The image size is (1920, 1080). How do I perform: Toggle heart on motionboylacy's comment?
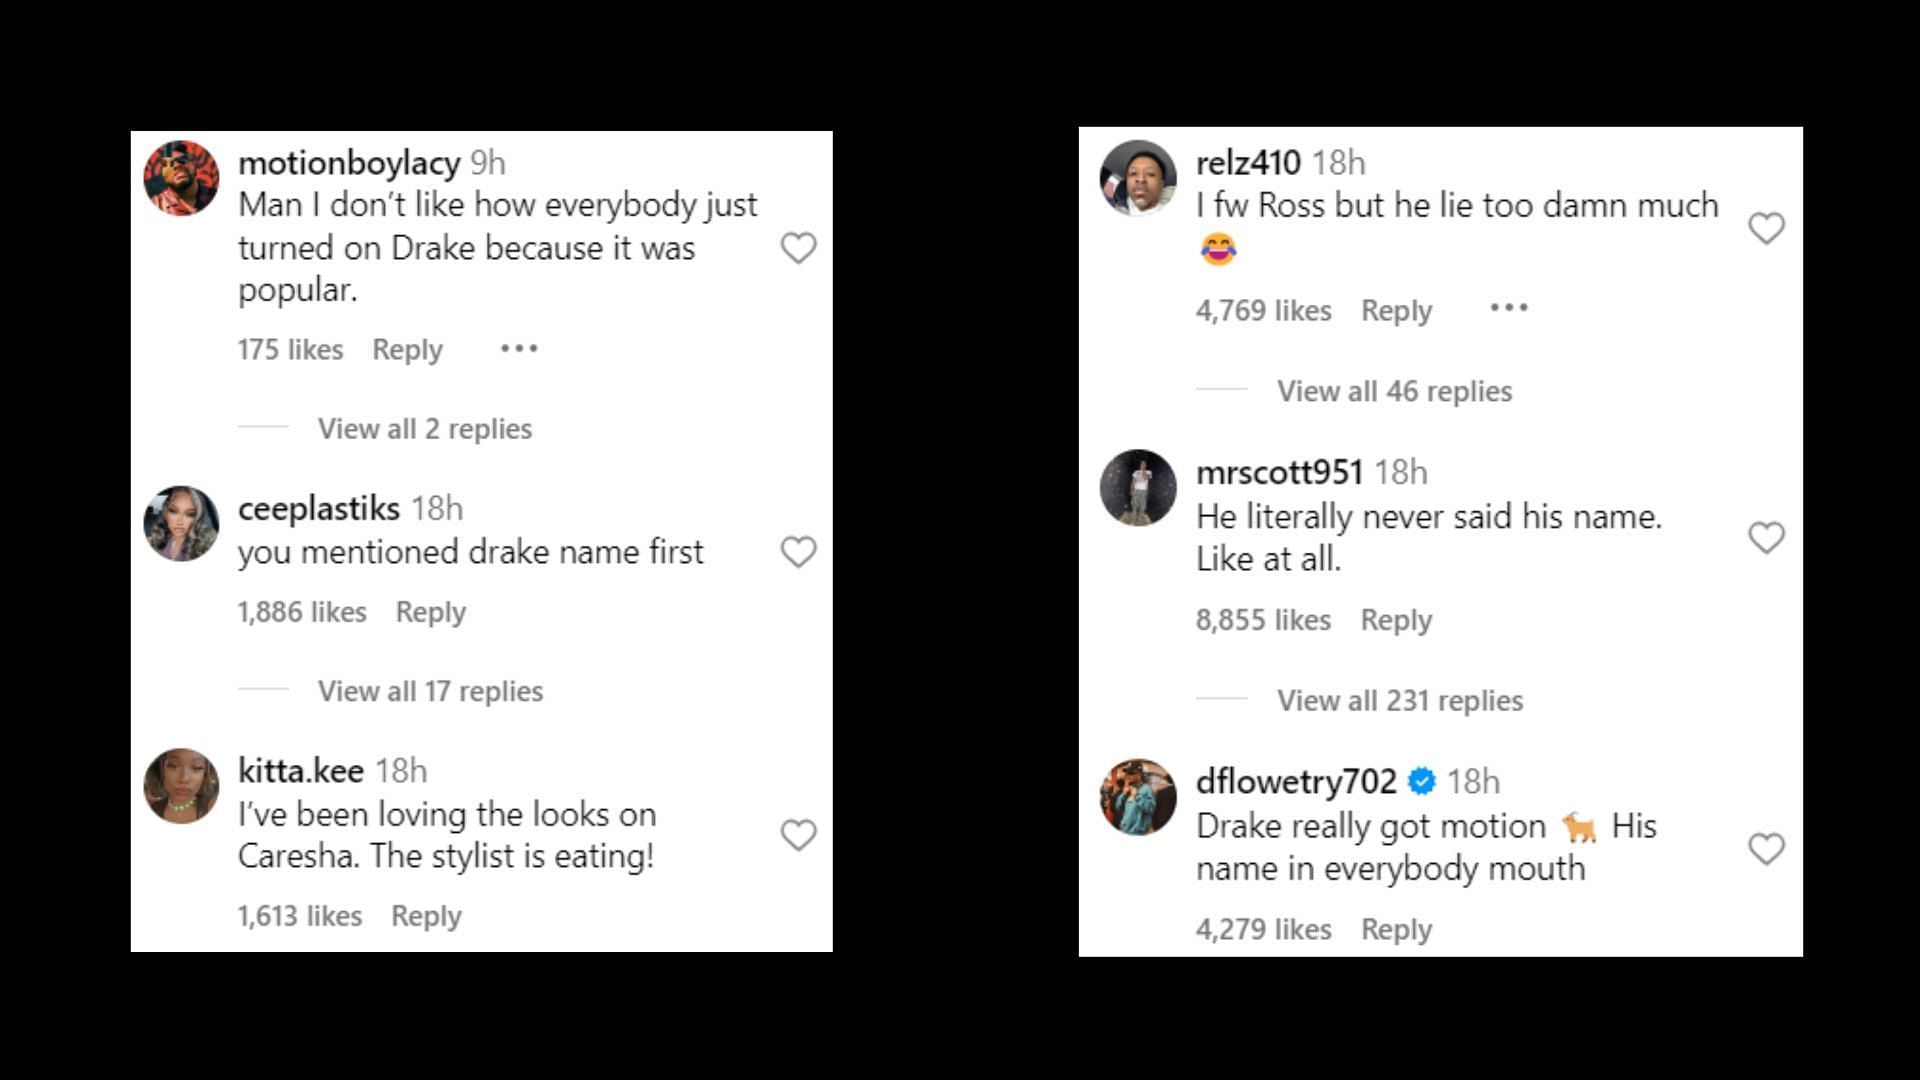pyautogui.click(x=798, y=248)
